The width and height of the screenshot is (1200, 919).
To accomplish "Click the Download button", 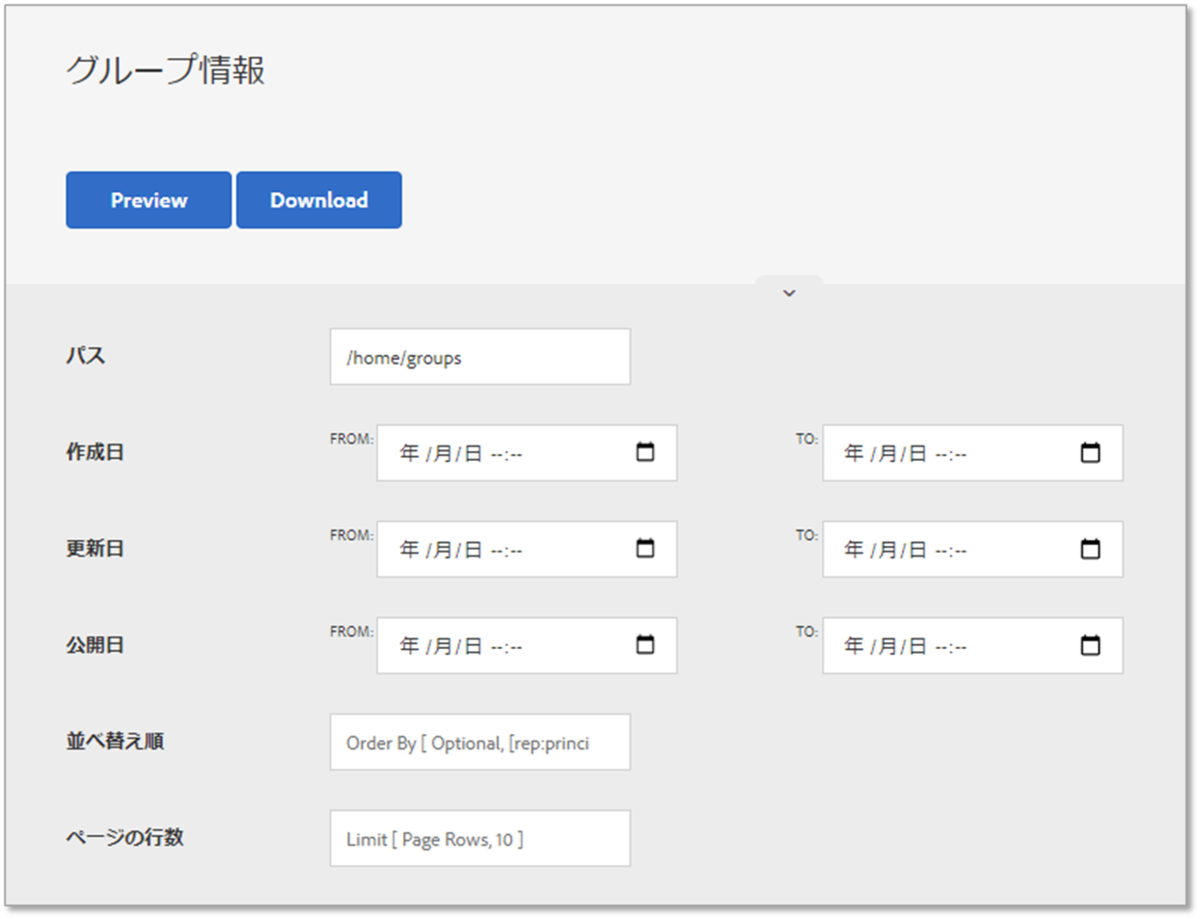I will click(x=318, y=199).
